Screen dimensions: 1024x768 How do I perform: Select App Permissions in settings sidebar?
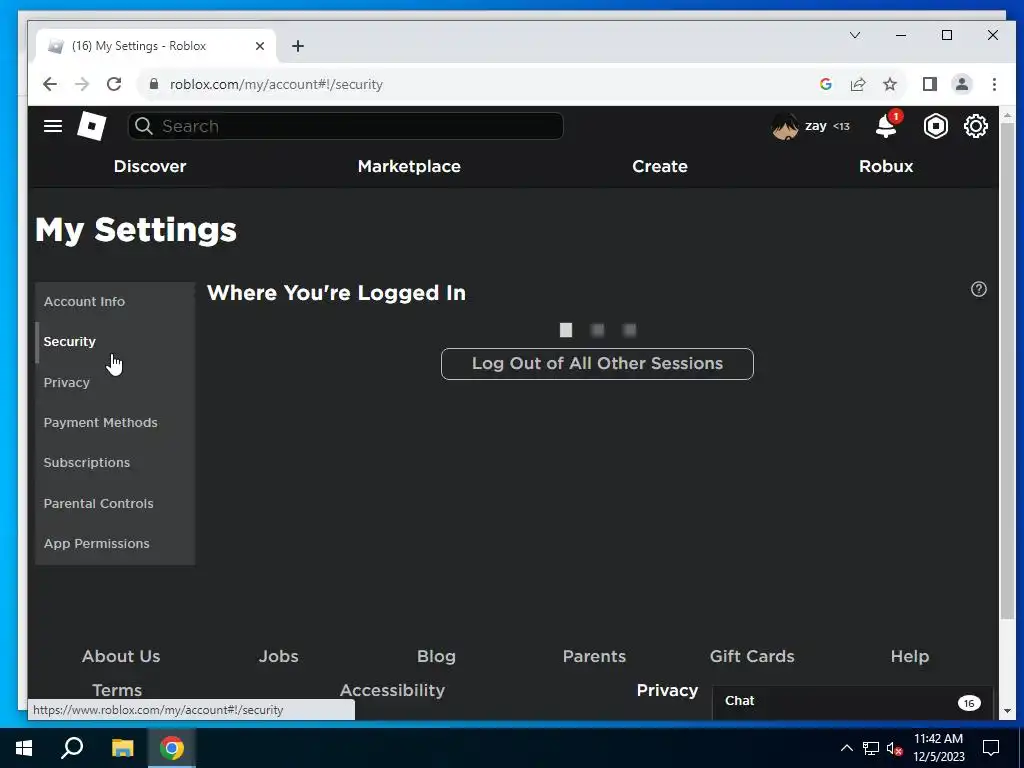point(115,543)
